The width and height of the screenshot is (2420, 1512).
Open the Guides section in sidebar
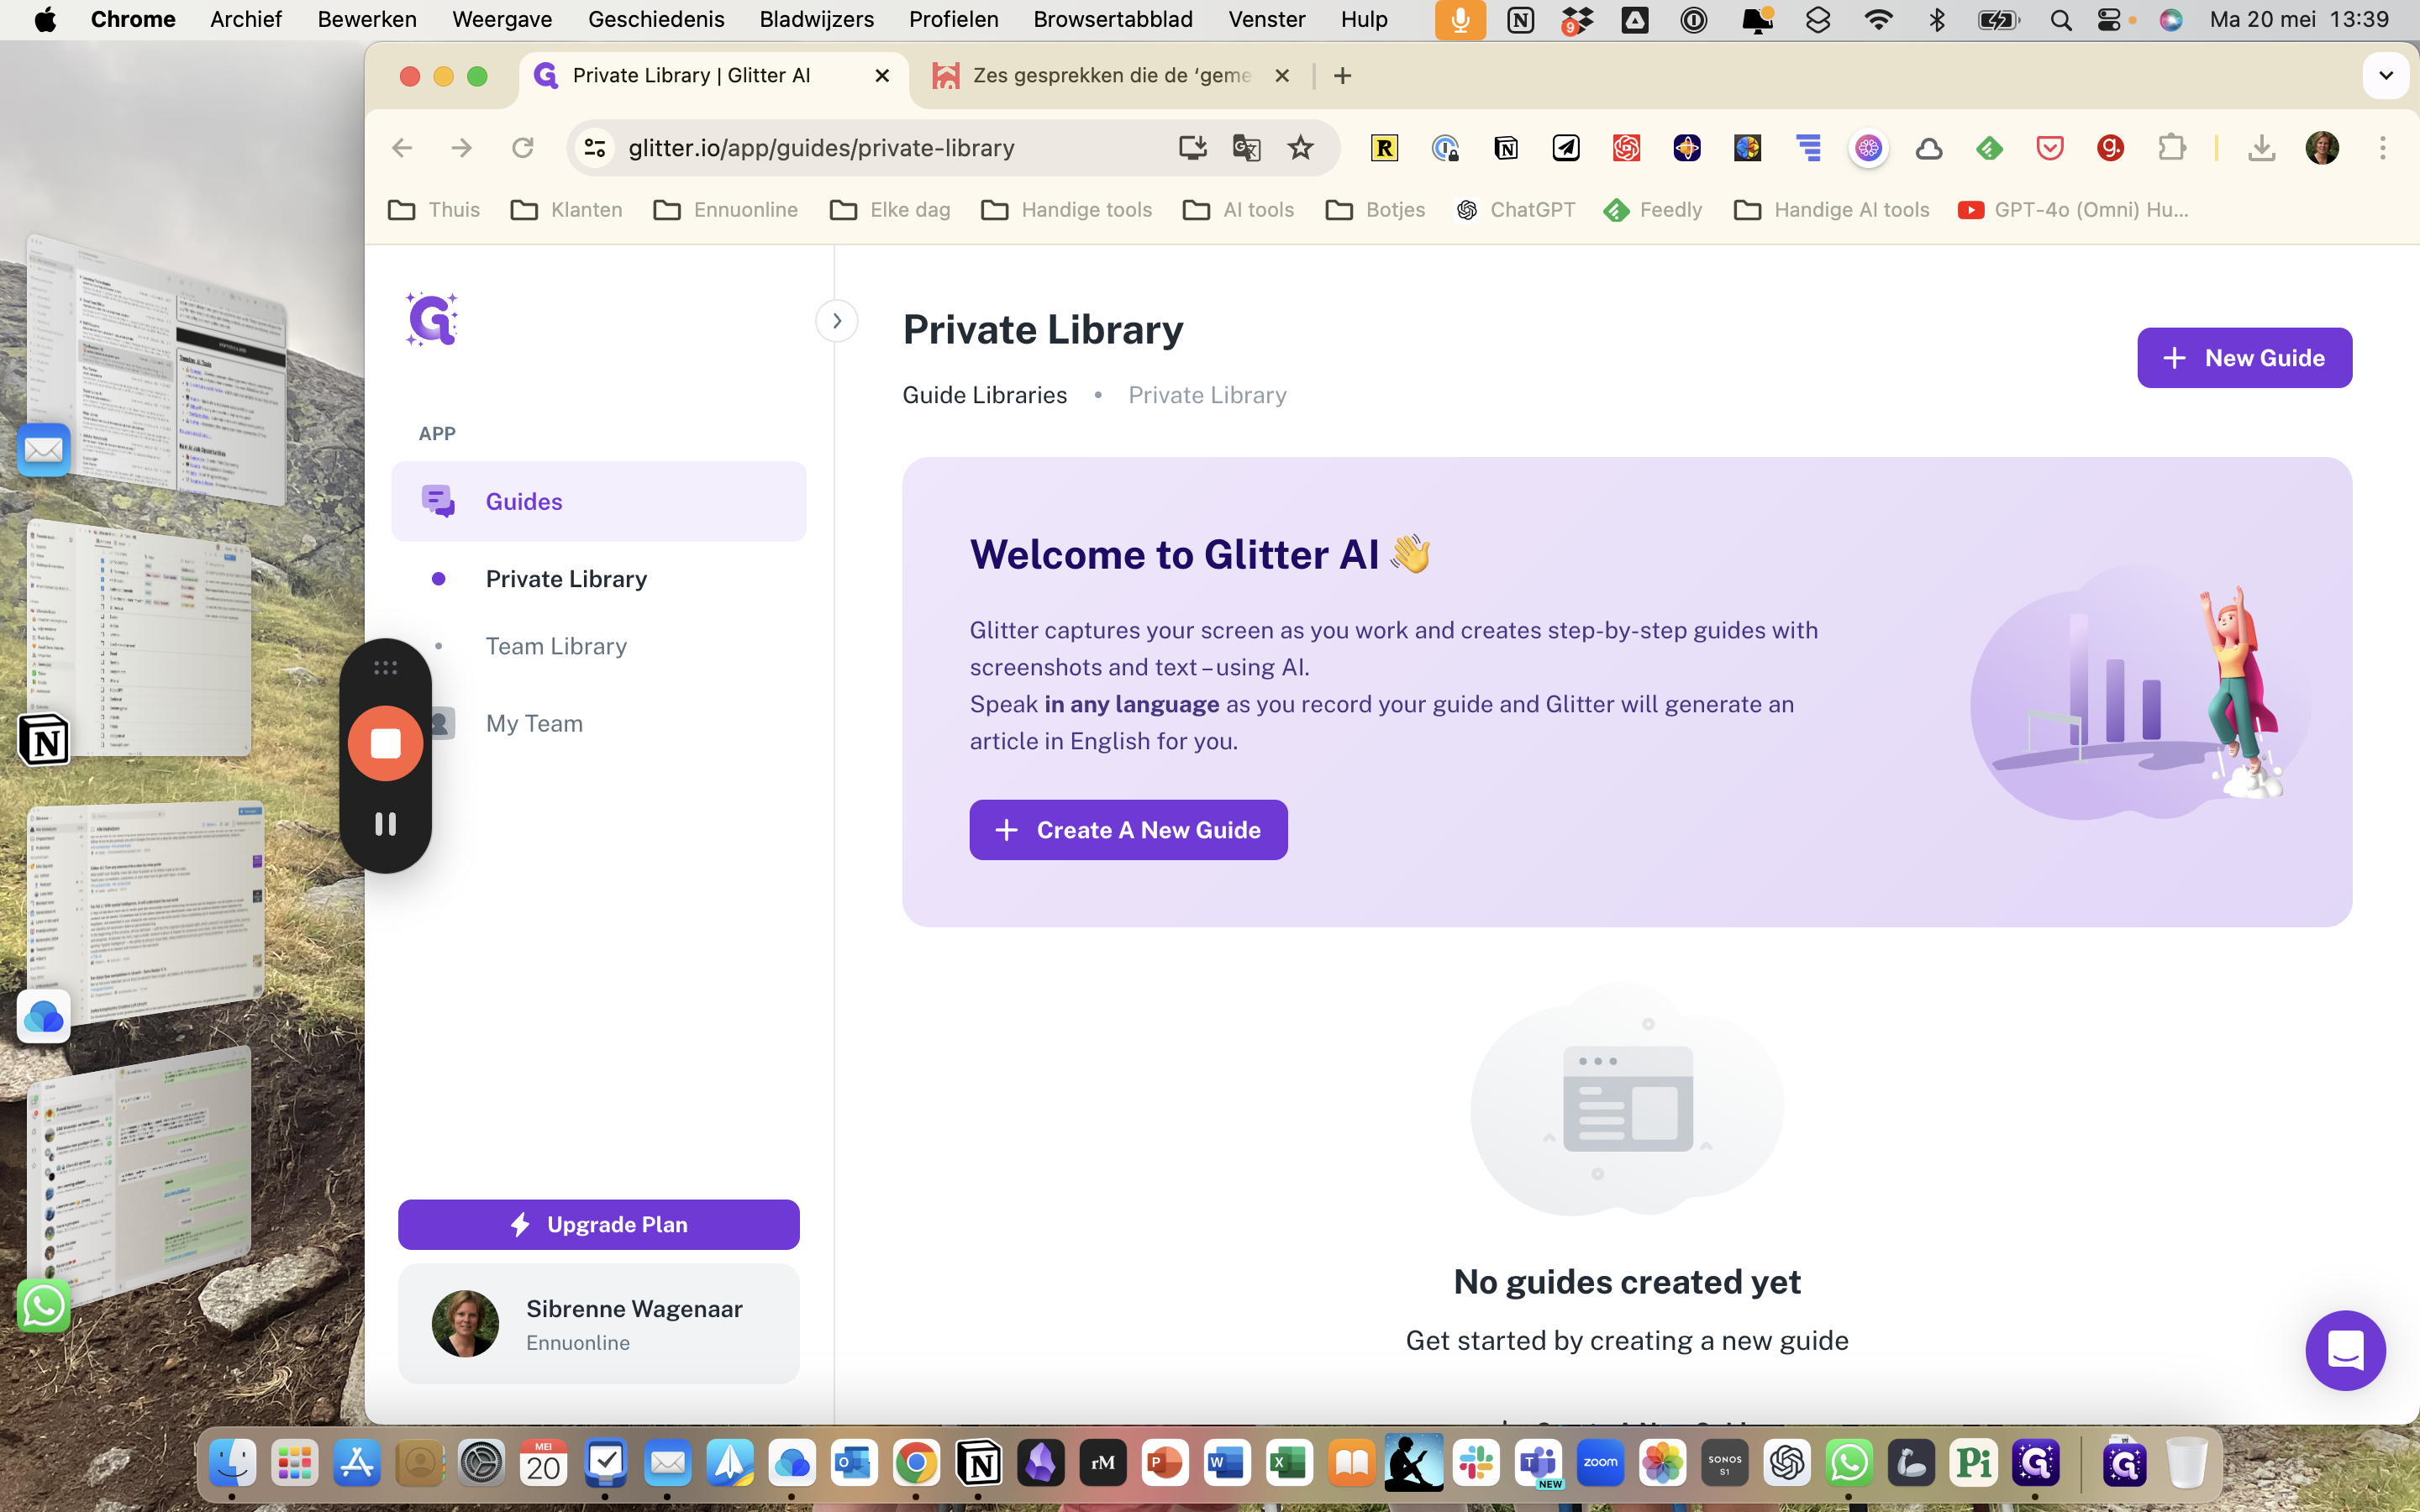coord(599,501)
